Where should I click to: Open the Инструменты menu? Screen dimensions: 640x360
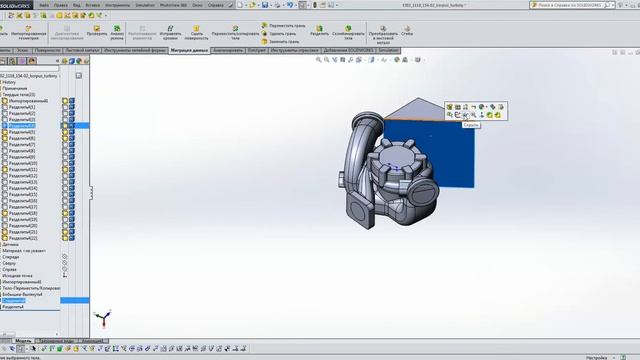(118, 5)
